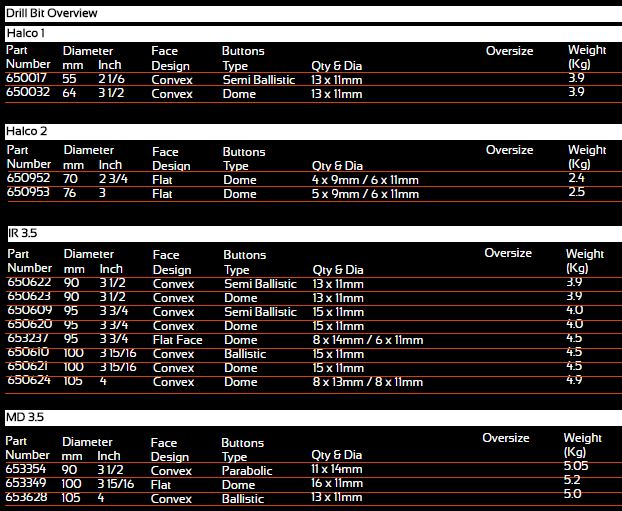Screen dimensions: 622x511
Task: Select the Halco 2 section header
Action: (x=26, y=131)
